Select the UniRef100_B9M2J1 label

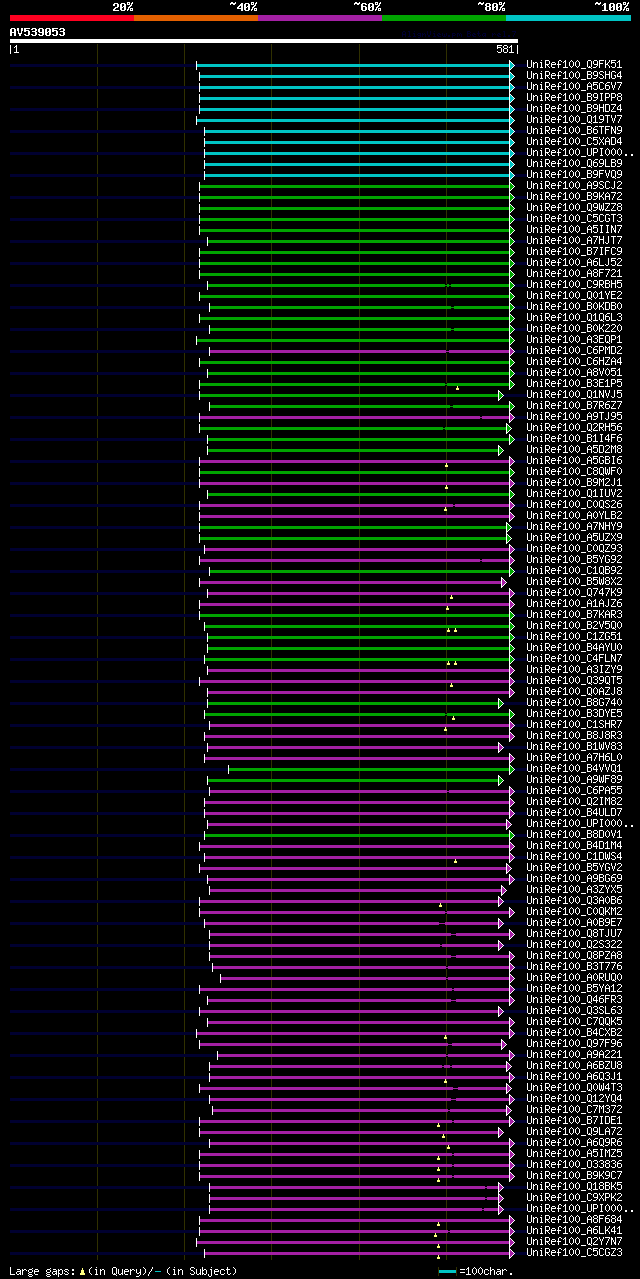point(574,482)
